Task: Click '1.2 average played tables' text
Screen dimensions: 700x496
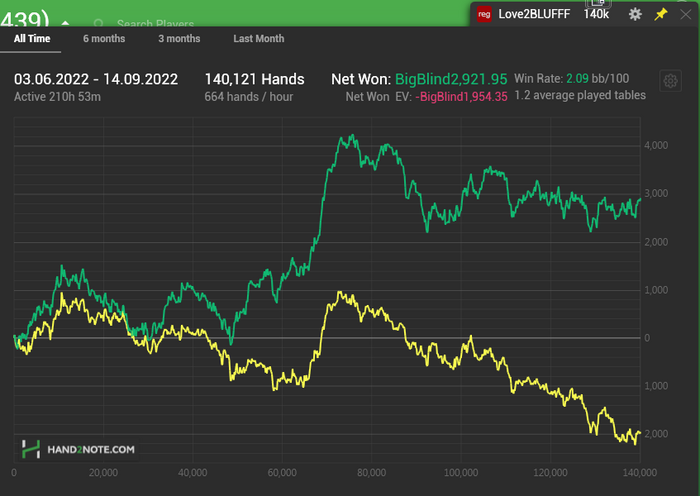Action: point(580,95)
